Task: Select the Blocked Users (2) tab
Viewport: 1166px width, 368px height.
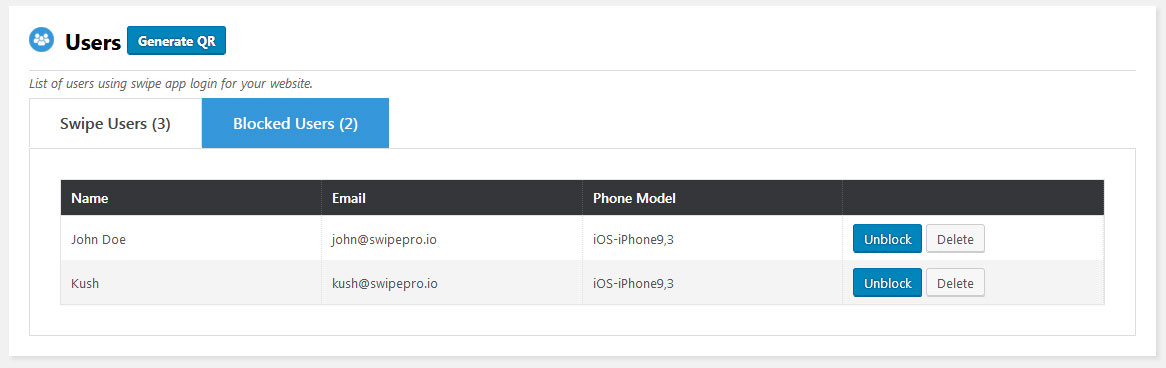Action: [295, 123]
